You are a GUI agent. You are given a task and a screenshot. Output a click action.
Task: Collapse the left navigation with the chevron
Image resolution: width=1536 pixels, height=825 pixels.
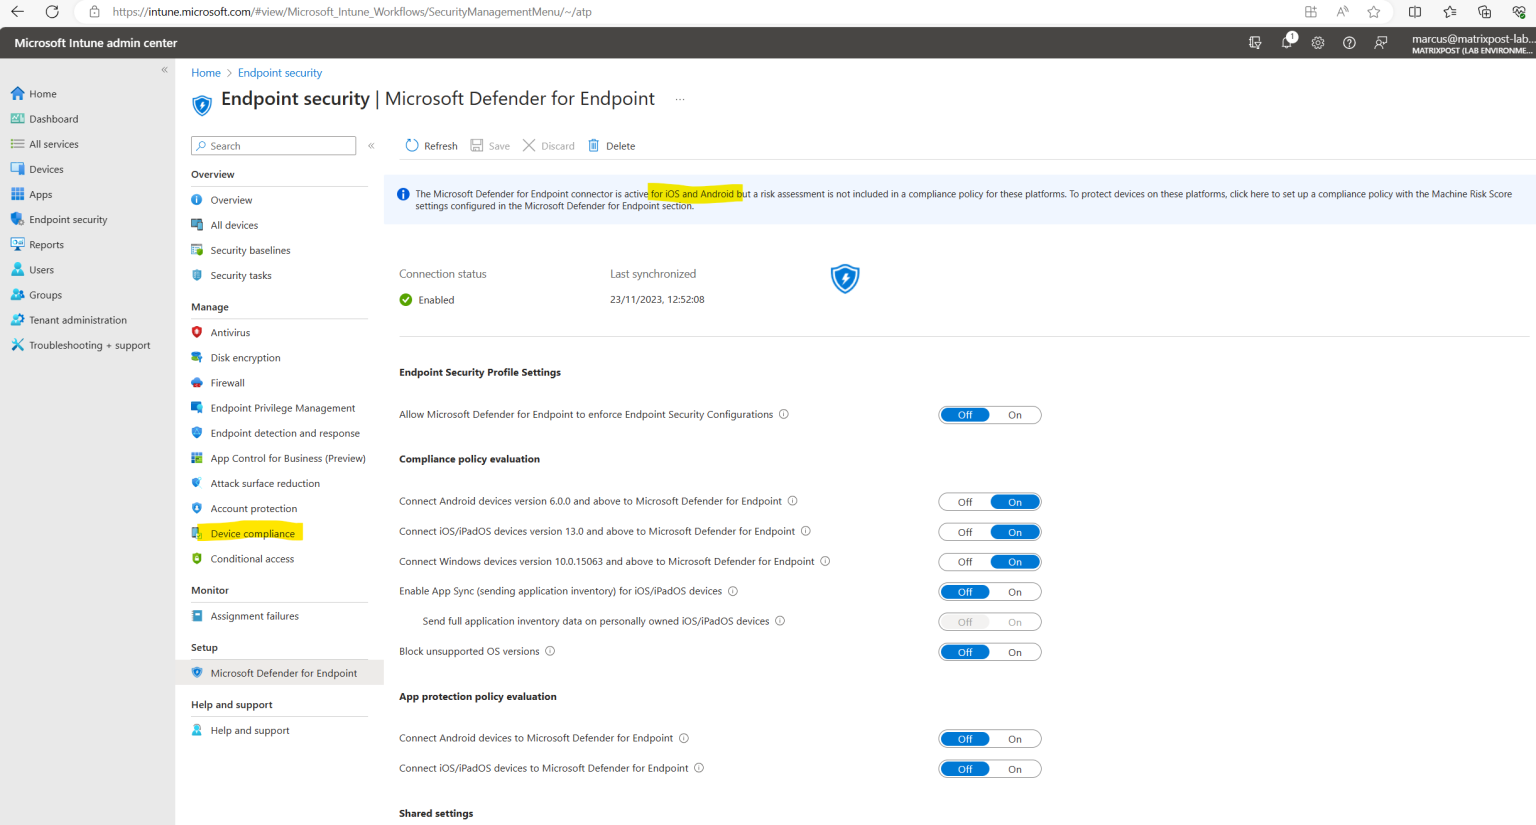(x=163, y=69)
